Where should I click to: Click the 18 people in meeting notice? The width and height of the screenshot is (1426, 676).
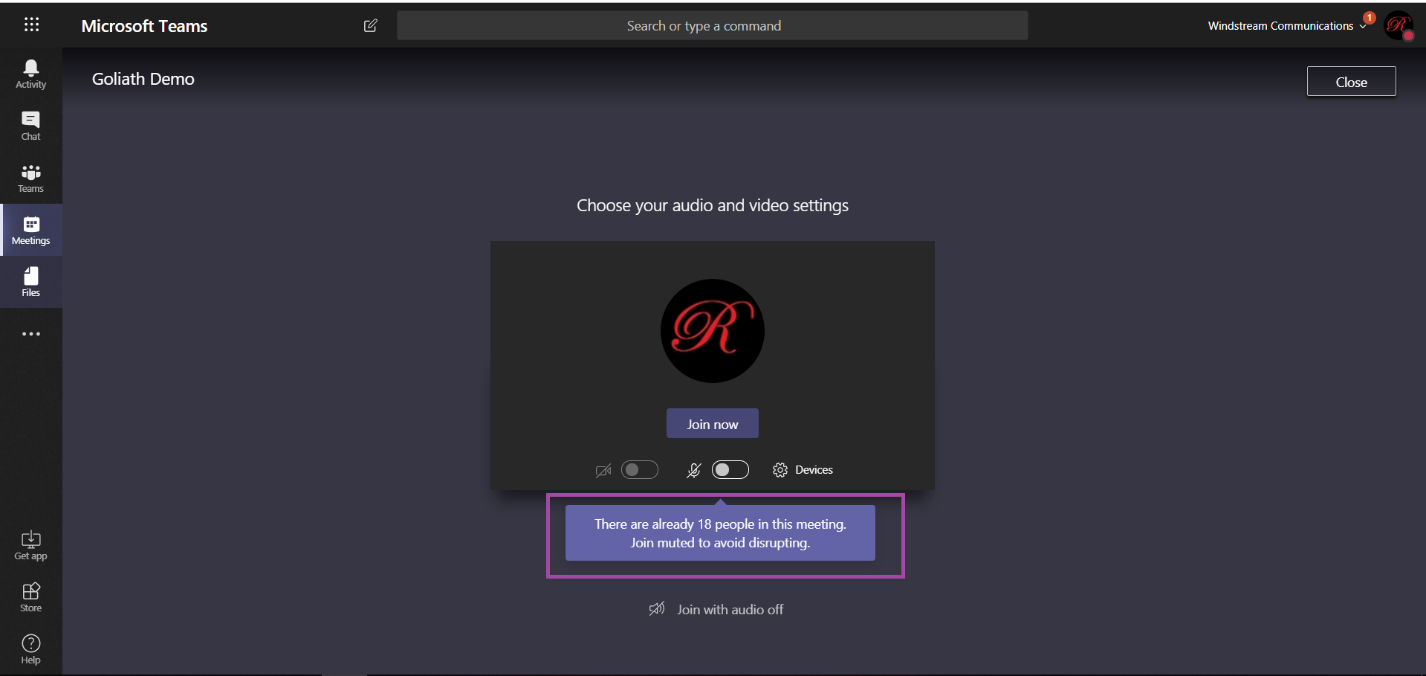720,533
